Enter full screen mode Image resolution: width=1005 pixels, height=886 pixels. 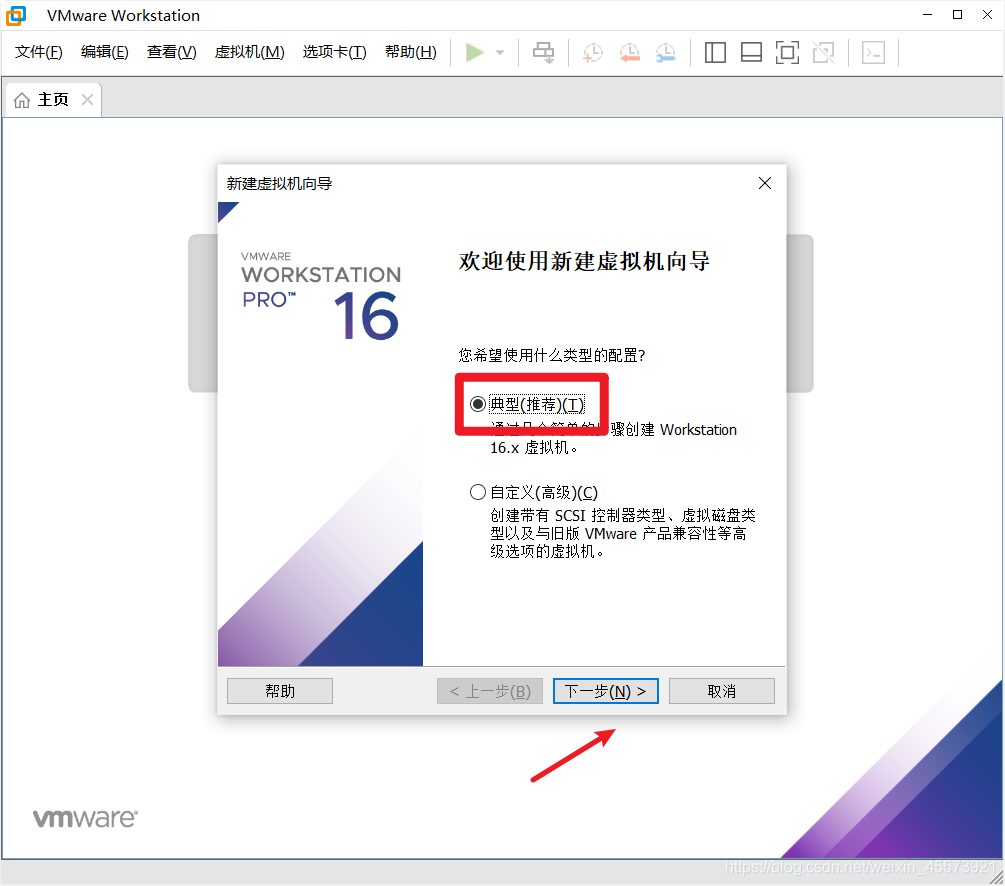tap(787, 52)
